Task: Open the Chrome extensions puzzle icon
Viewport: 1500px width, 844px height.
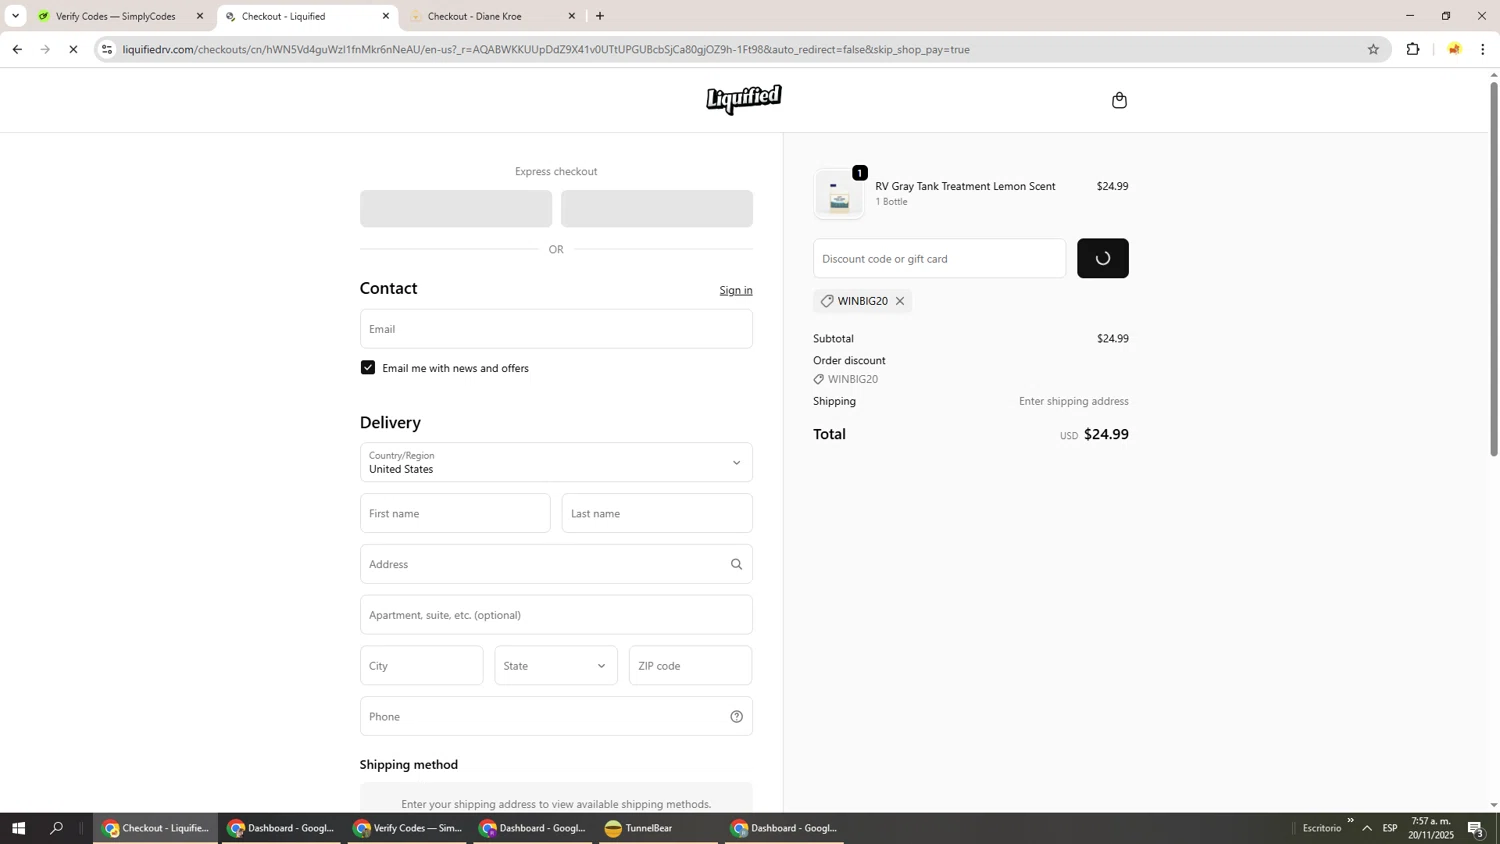Action: (x=1413, y=49)
